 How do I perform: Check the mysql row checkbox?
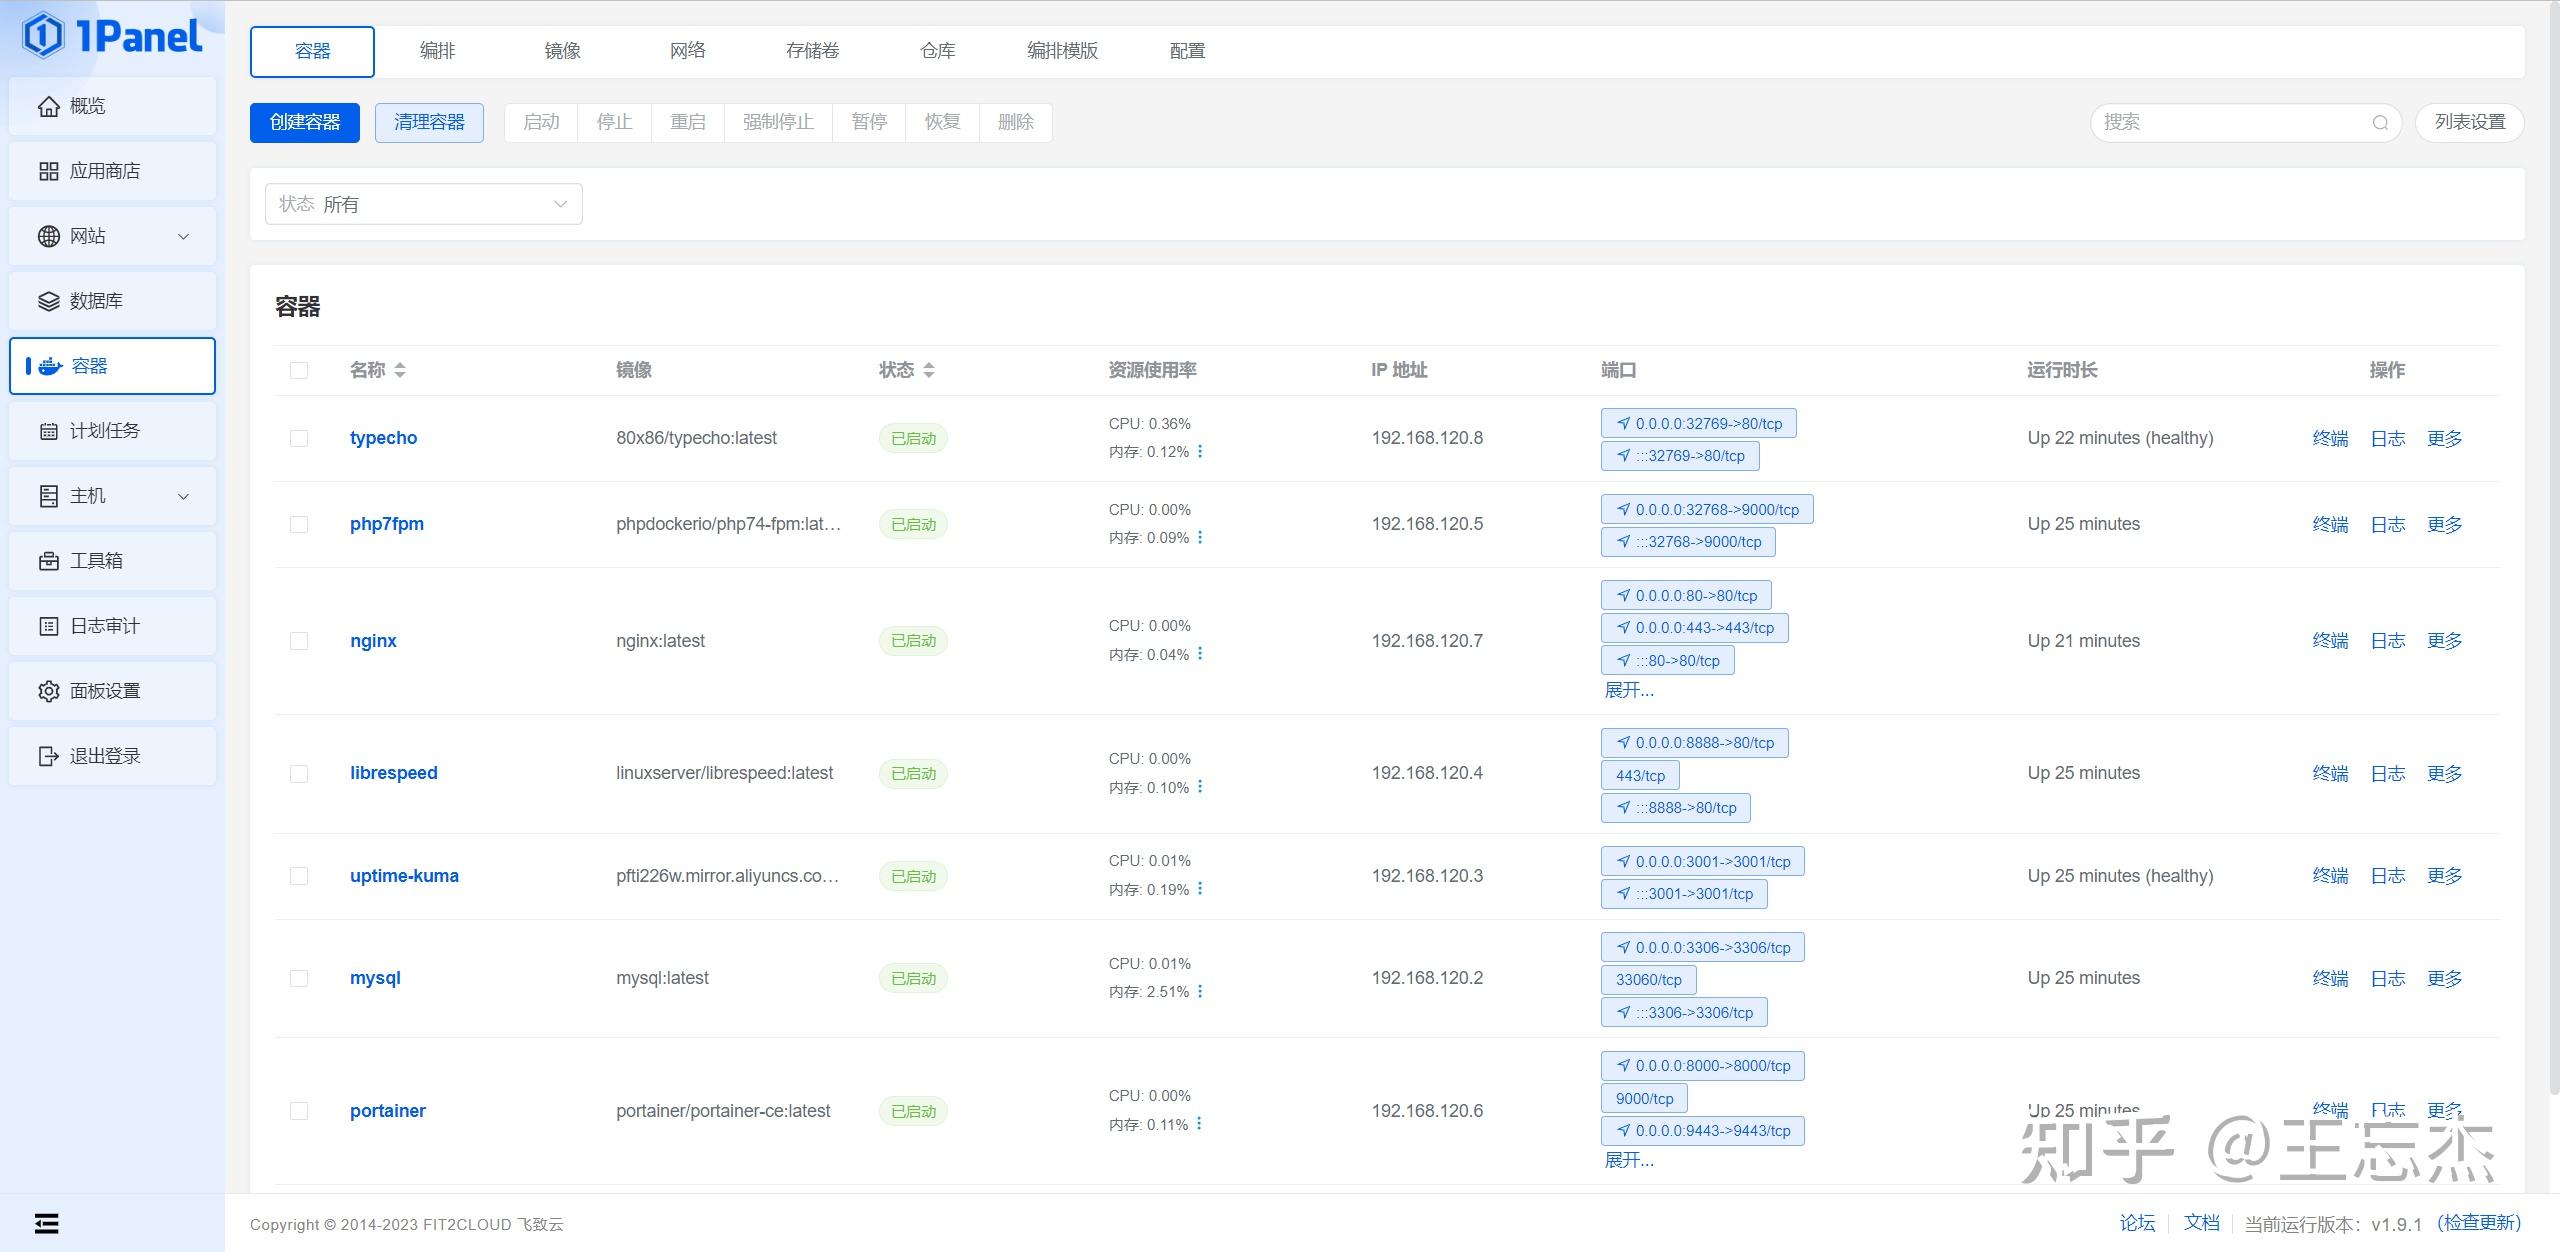[299, 978]
